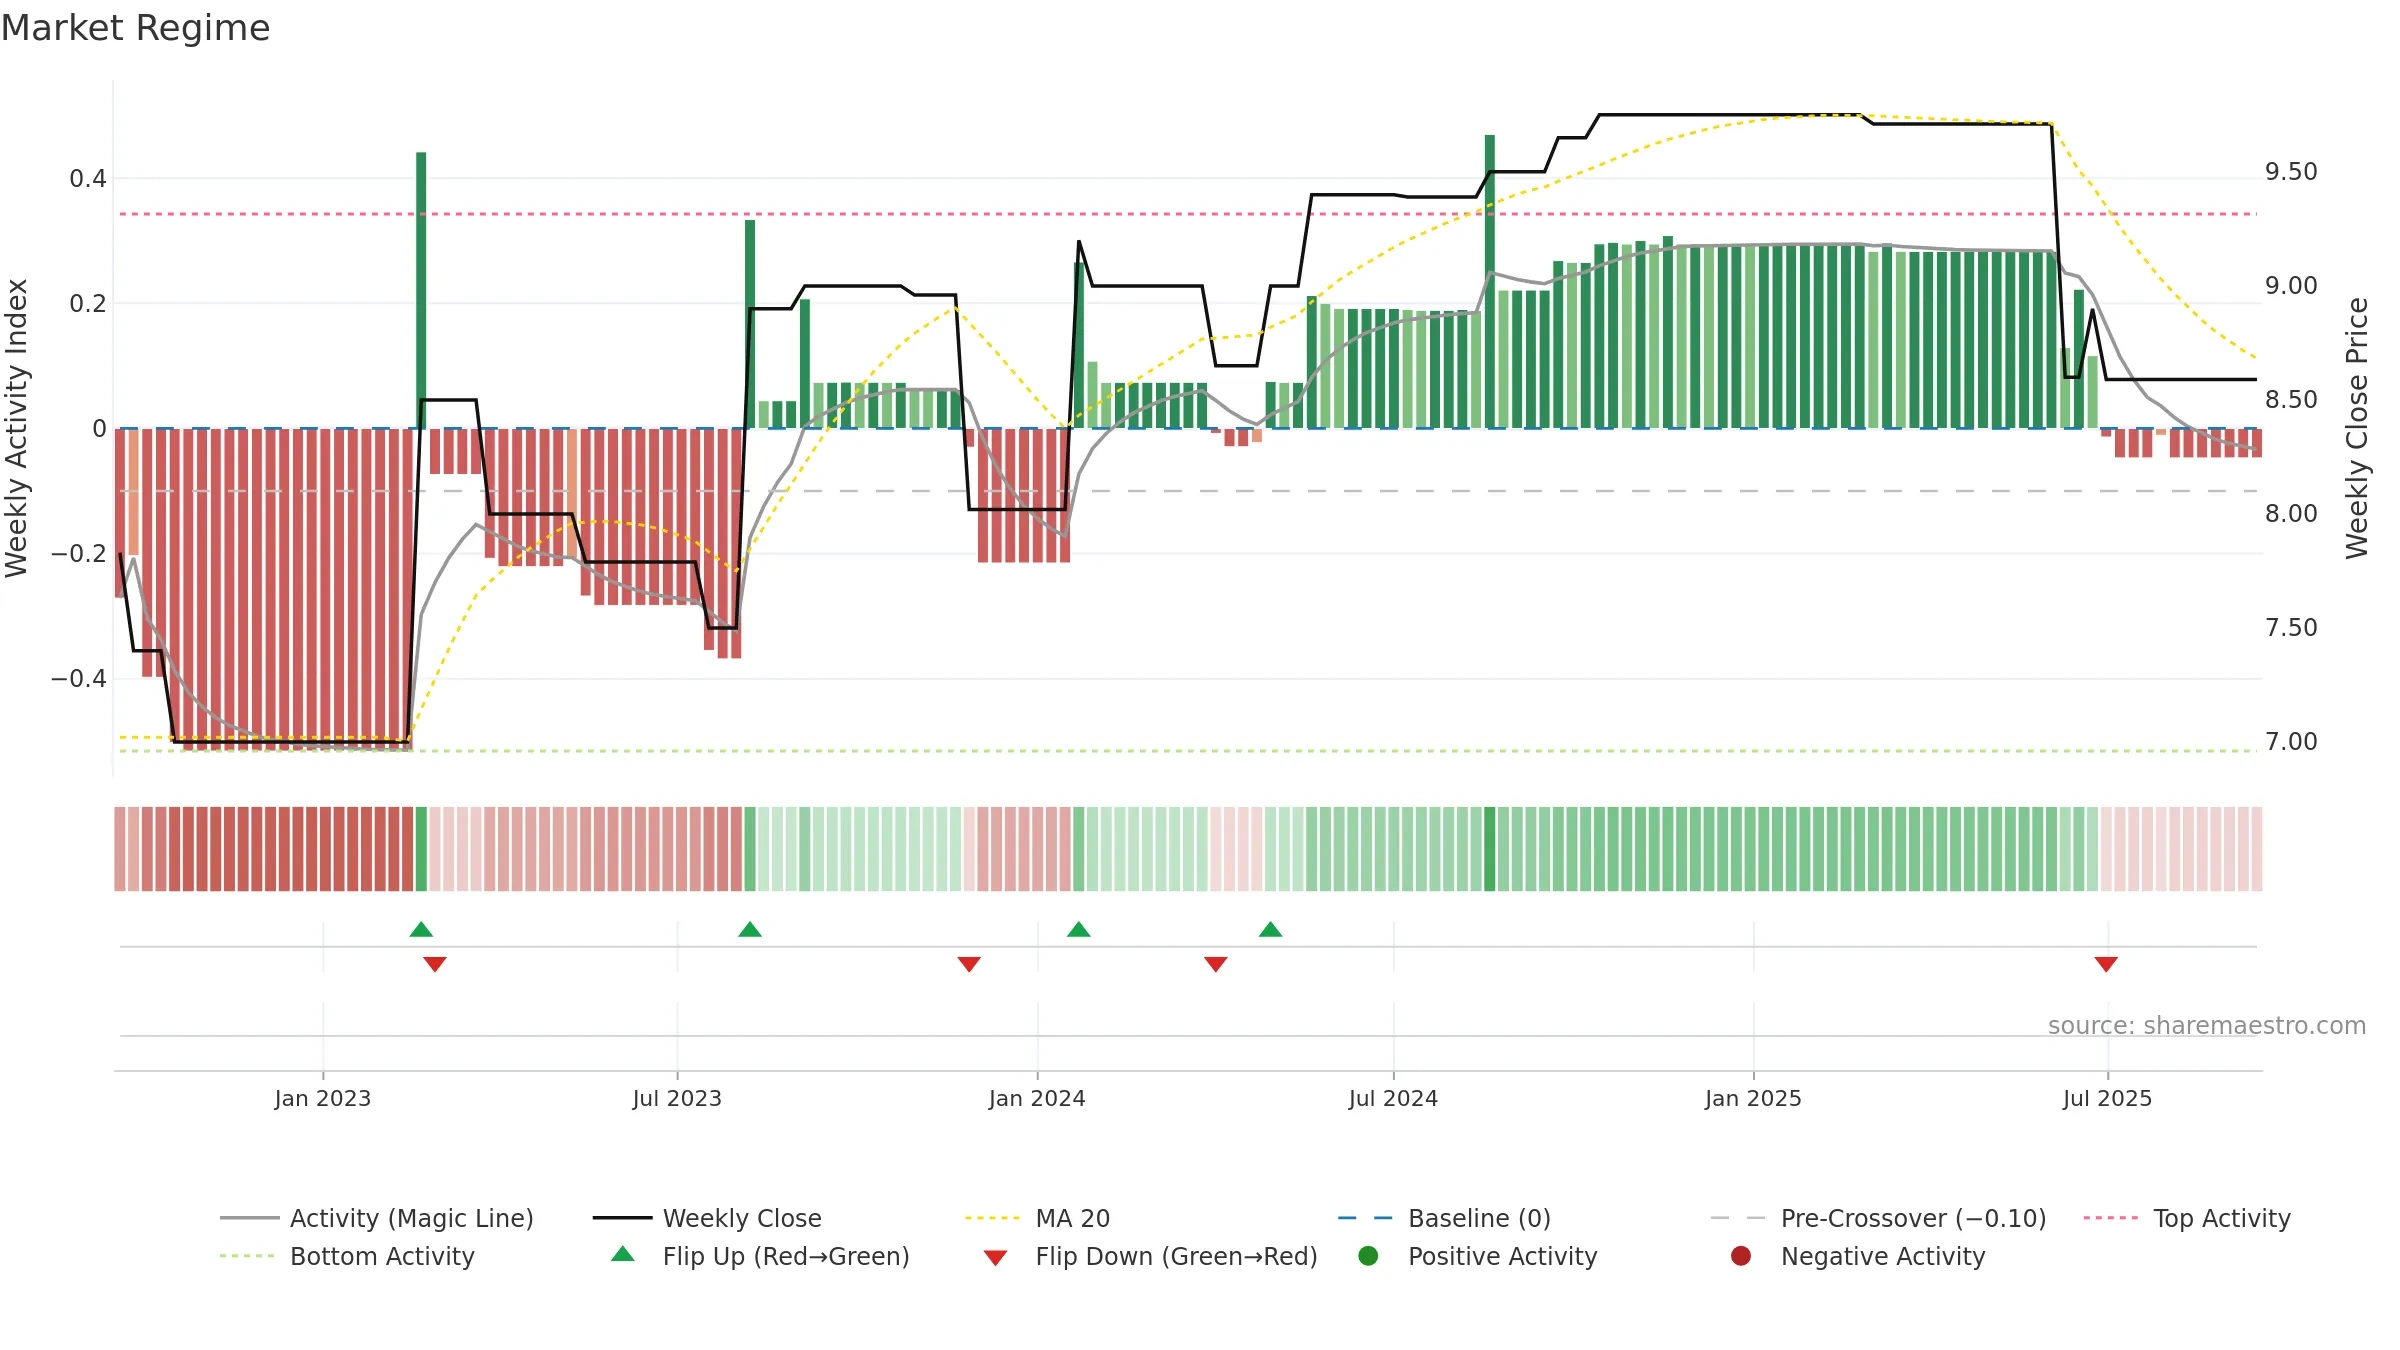Click the Jul 2025 x-axis label

[x=2107, y=1098]
